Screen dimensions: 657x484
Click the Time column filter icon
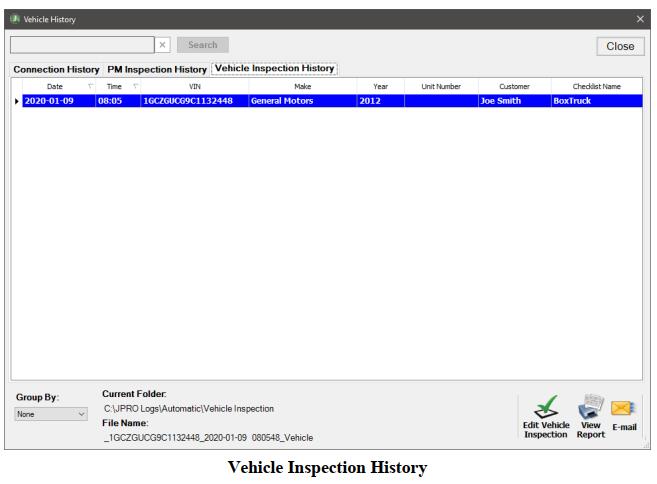coord(135,86)
